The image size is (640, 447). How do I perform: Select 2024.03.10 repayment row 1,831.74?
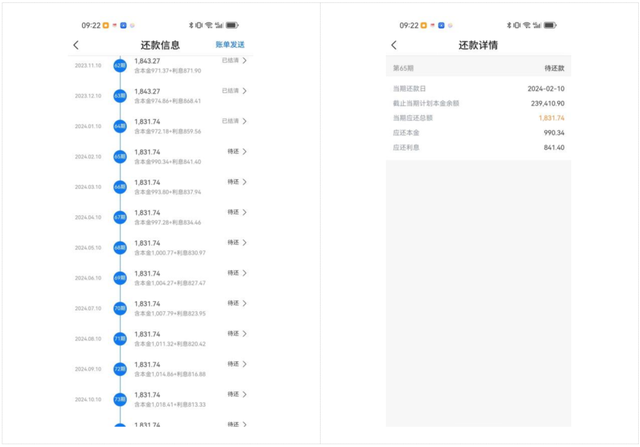[160, 187]
